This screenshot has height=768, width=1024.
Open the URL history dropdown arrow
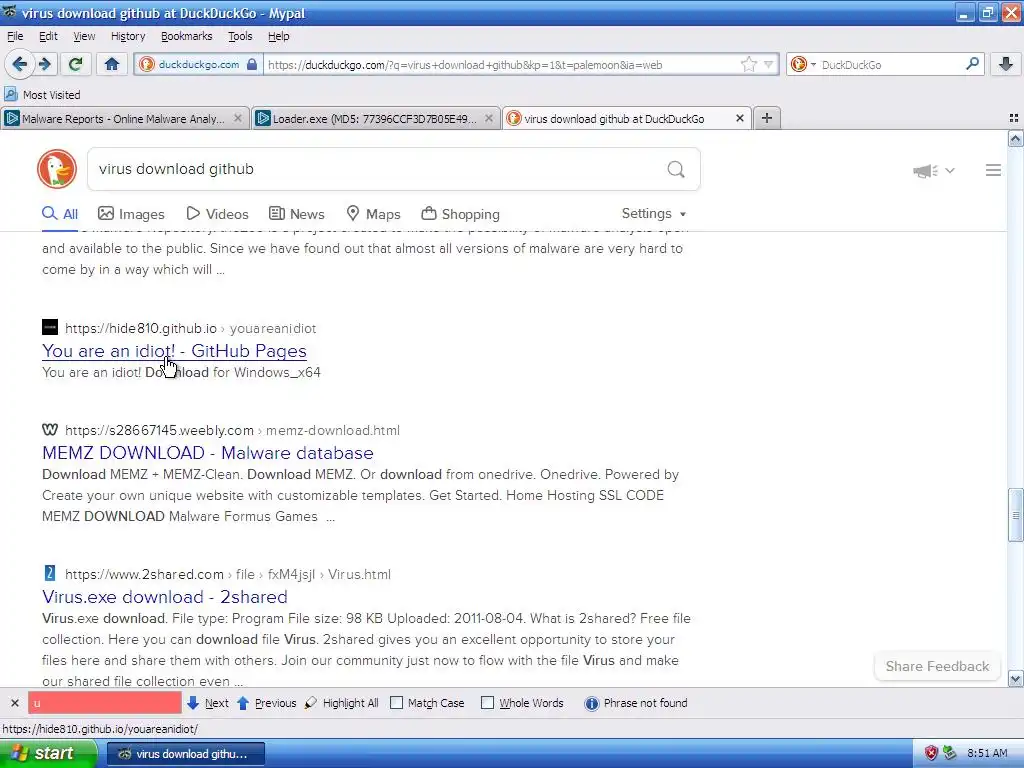click(x=769, y=64)
